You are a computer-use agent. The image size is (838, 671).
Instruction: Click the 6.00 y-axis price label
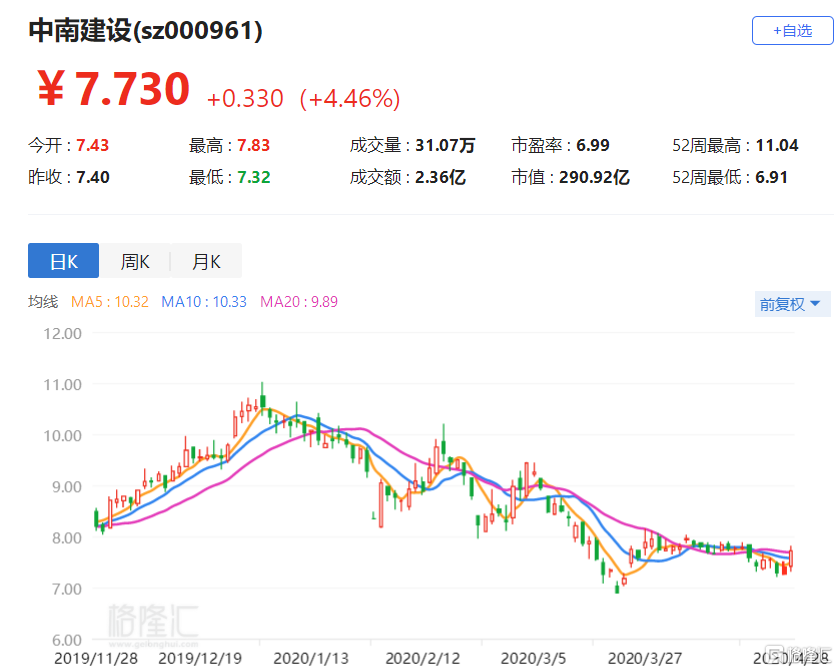[x=67, y=640]
